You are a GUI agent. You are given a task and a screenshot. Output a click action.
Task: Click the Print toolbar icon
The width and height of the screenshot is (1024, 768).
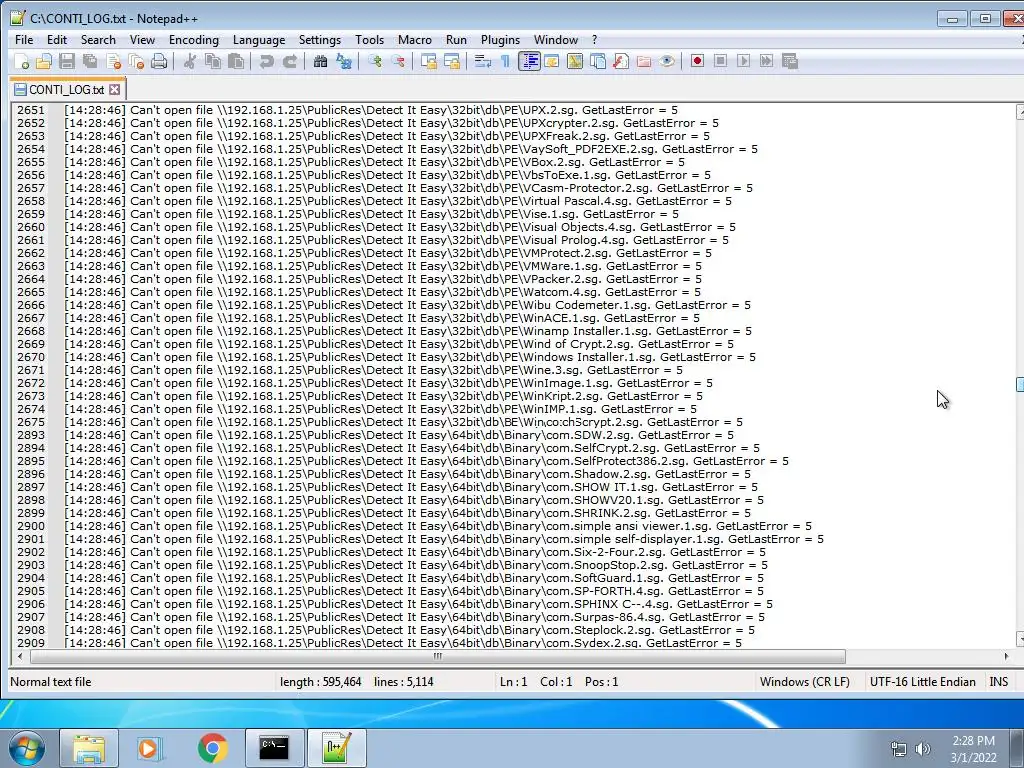pos(159,61)
